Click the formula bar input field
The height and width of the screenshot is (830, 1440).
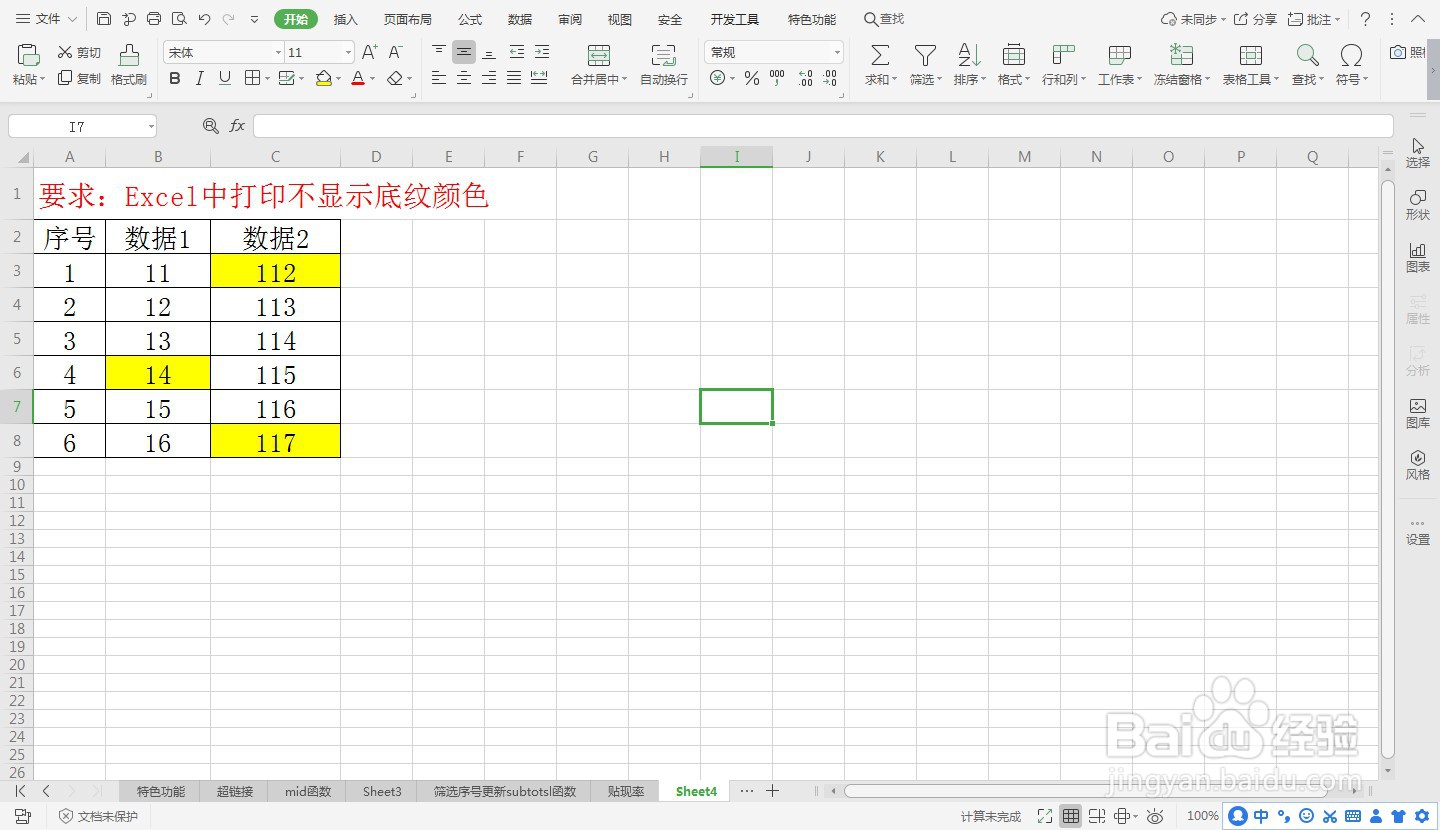[x=823, y=126]
